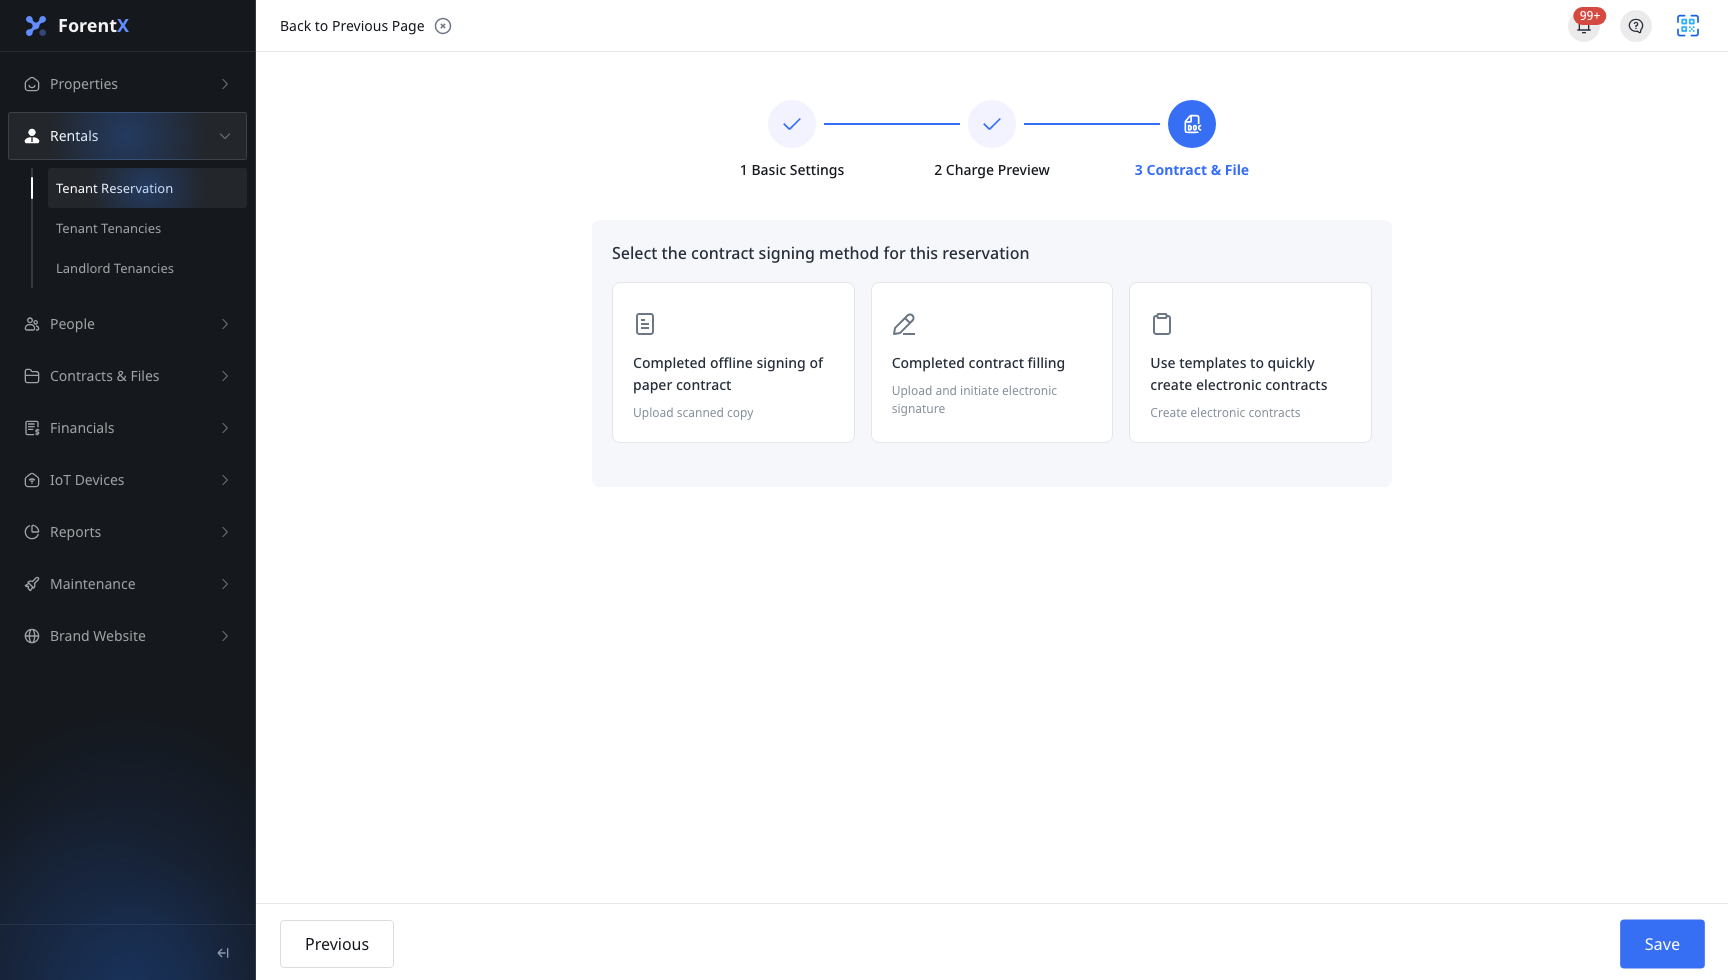Click the Brand Website globe icon
Image resolution: width=1728 pixels, height=980 pixels.
pos(32,636)
